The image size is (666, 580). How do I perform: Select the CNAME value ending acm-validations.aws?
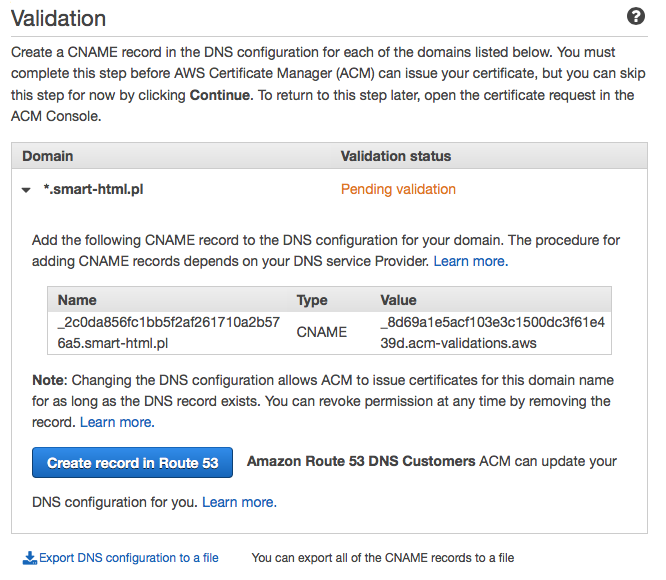pos(492,331)
